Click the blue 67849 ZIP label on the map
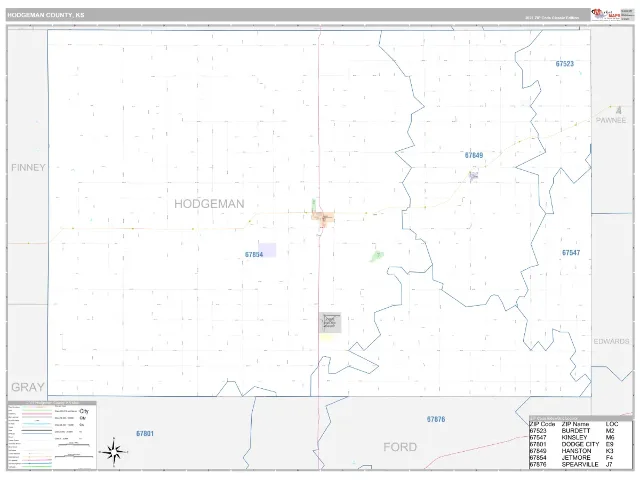Viewport: 640px width, 480px height. (474, 155)
